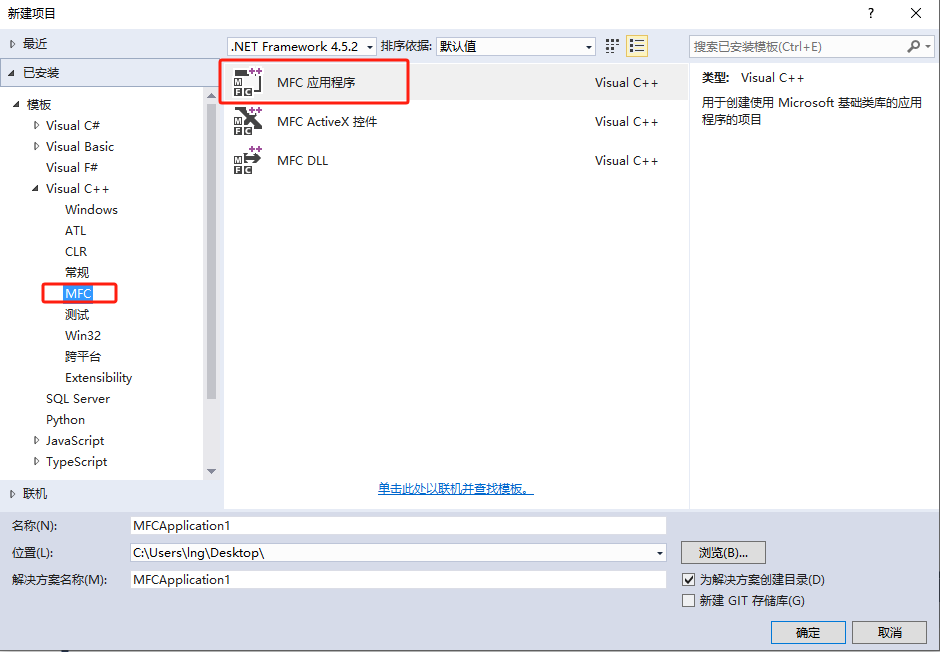The width and height of the screenshot is (940, 652).
Task: Expand the Visual C# tree node
Action: (x=37, y=125)
